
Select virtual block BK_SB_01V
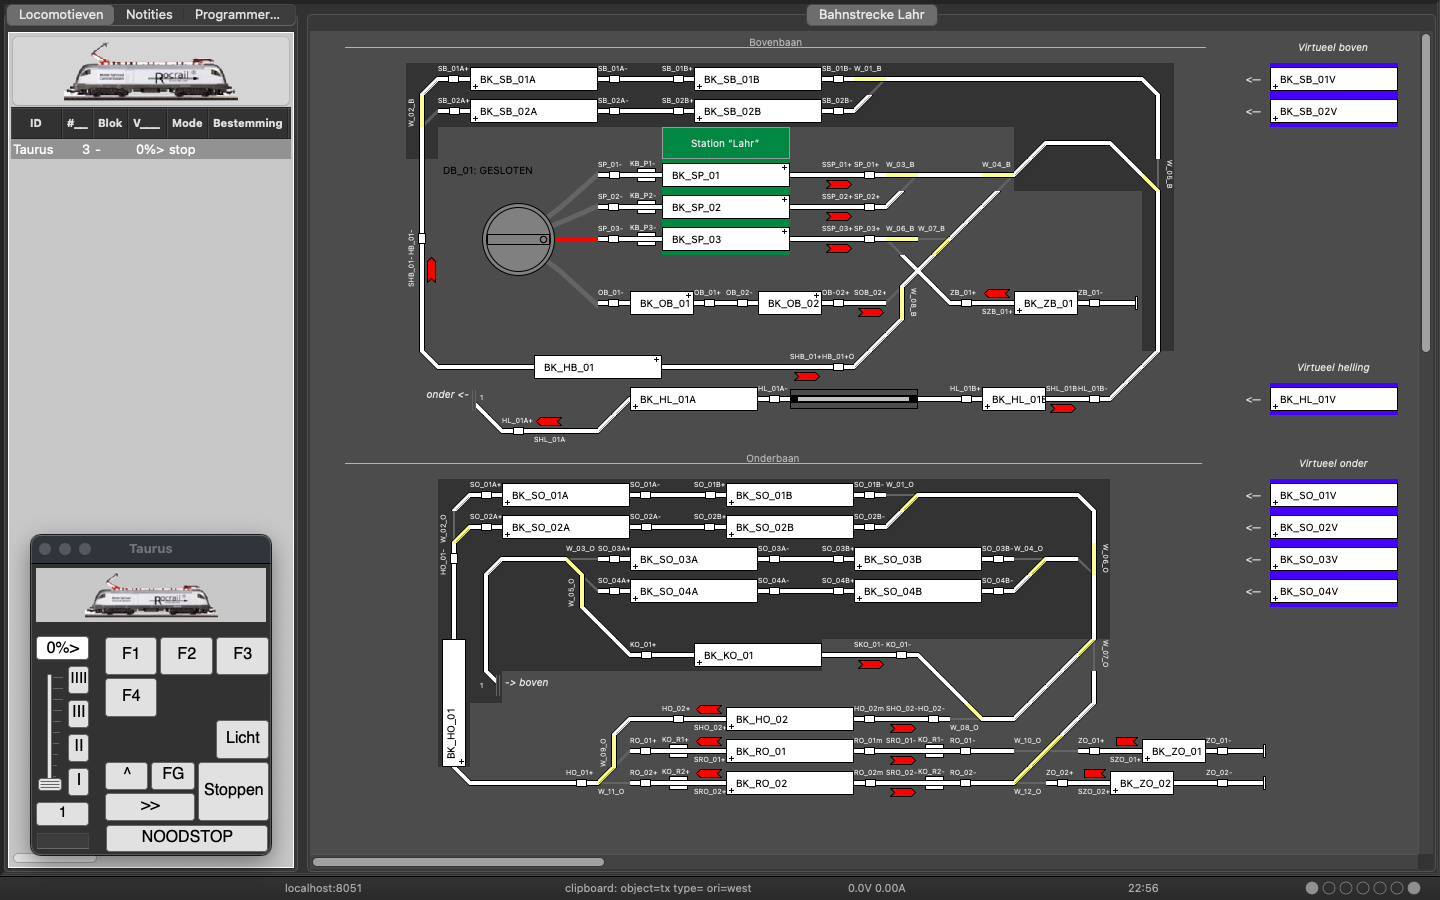pyautogui.click(x=1334, y=79)
